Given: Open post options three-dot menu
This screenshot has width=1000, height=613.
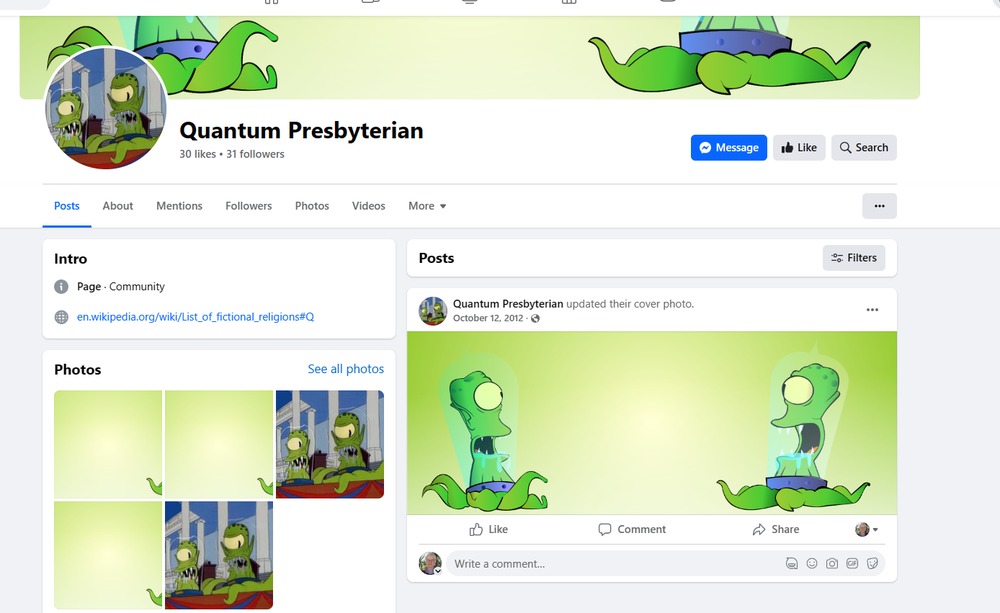Looking at the screenshot, I should coord(872,310).
